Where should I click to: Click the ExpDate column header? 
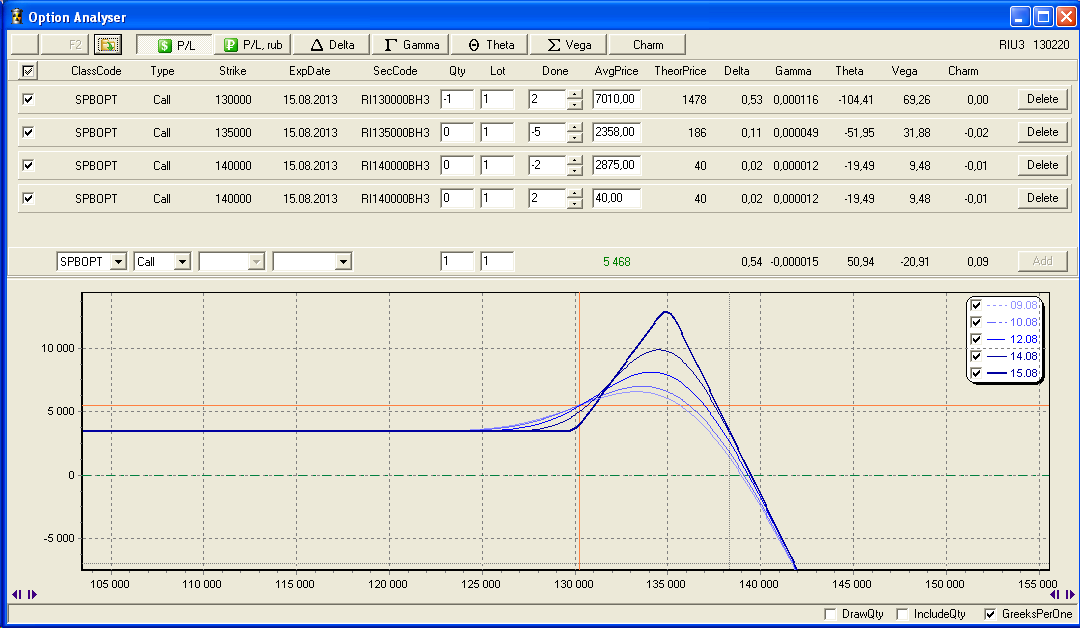click(309, 71)
